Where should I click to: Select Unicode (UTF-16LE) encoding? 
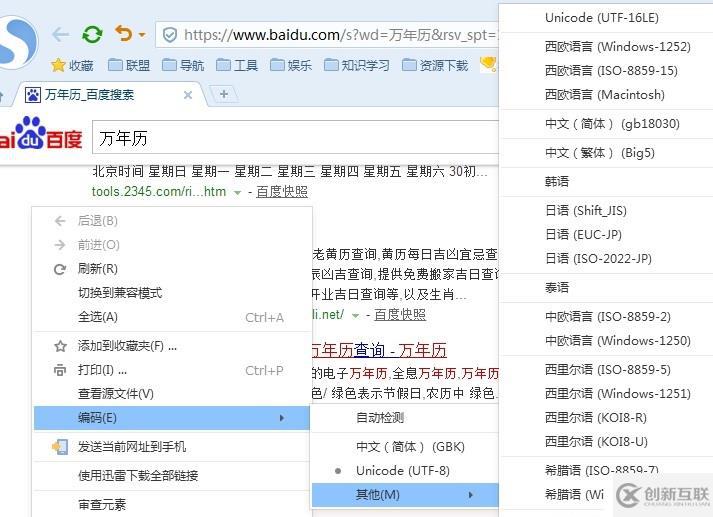[606, 18]
